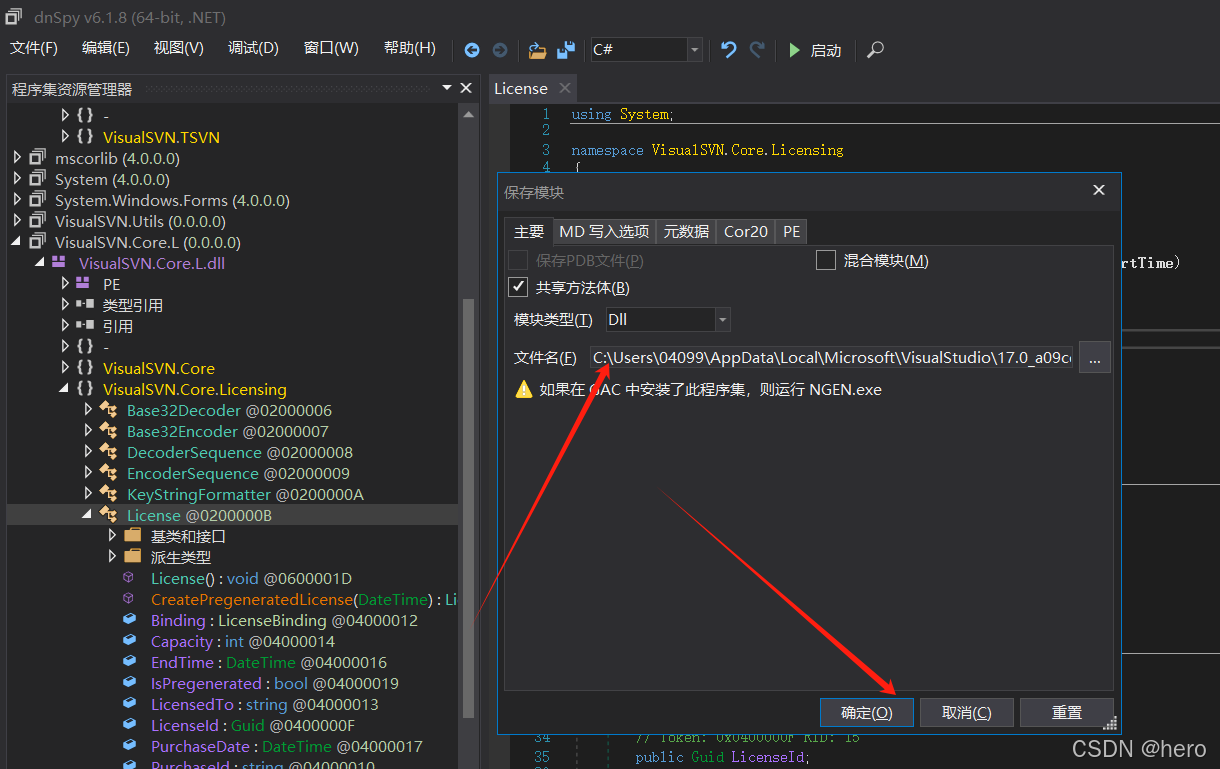This screenshot has height=769, width=1220.
Task: Open the 帮助(H) menu
Action: [410, 48]
